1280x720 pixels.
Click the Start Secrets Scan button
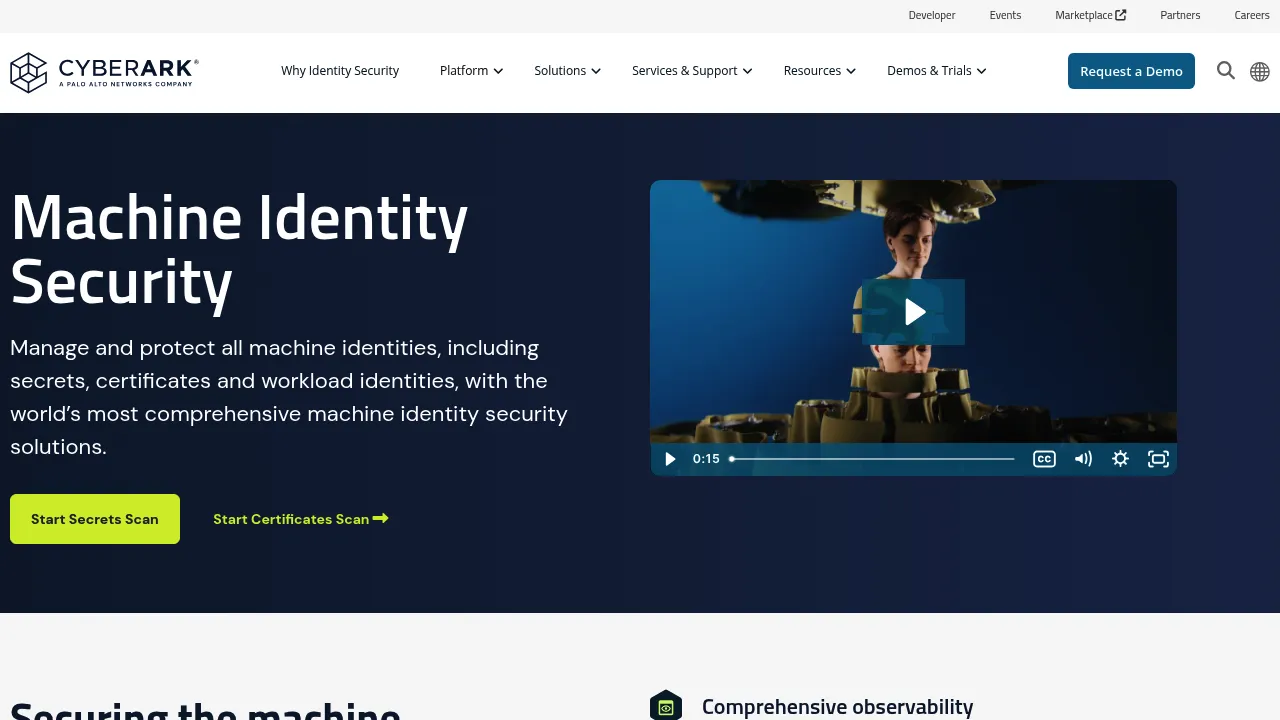coord(95,519)
